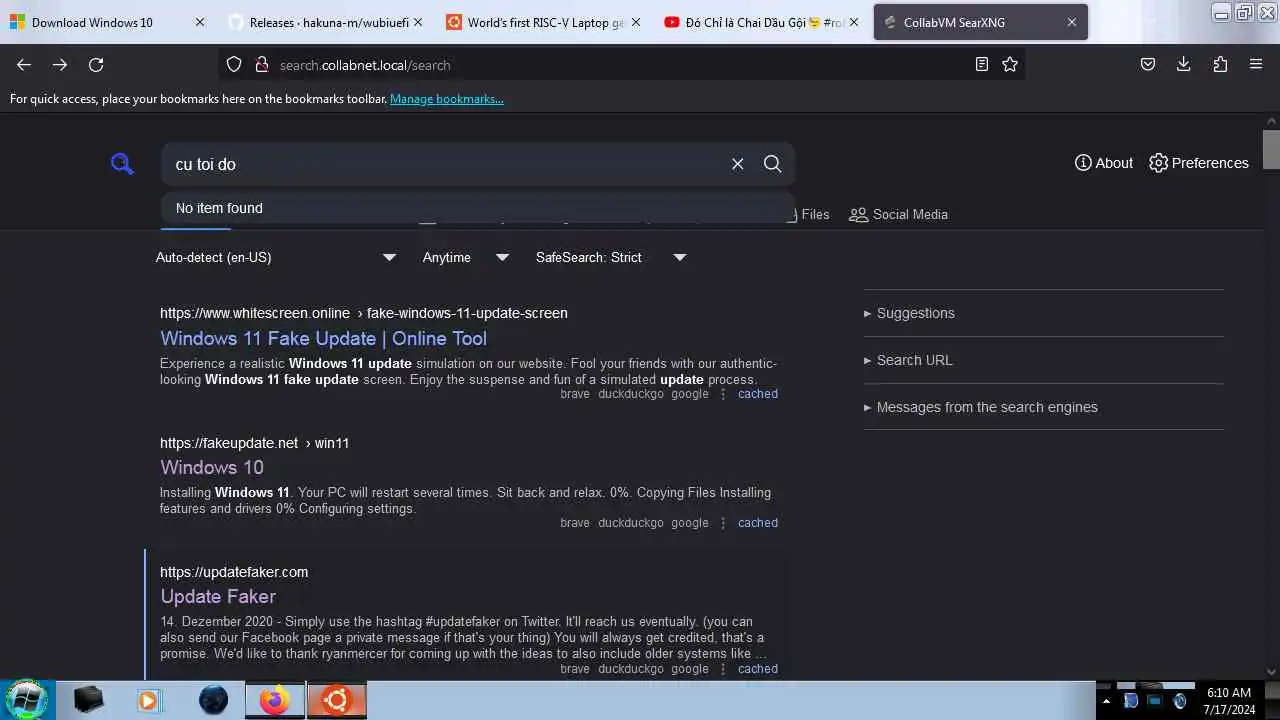This screenshot has width=1280, height=720.
Task: Bookmark this page with the star icon
Action: 1010,64
